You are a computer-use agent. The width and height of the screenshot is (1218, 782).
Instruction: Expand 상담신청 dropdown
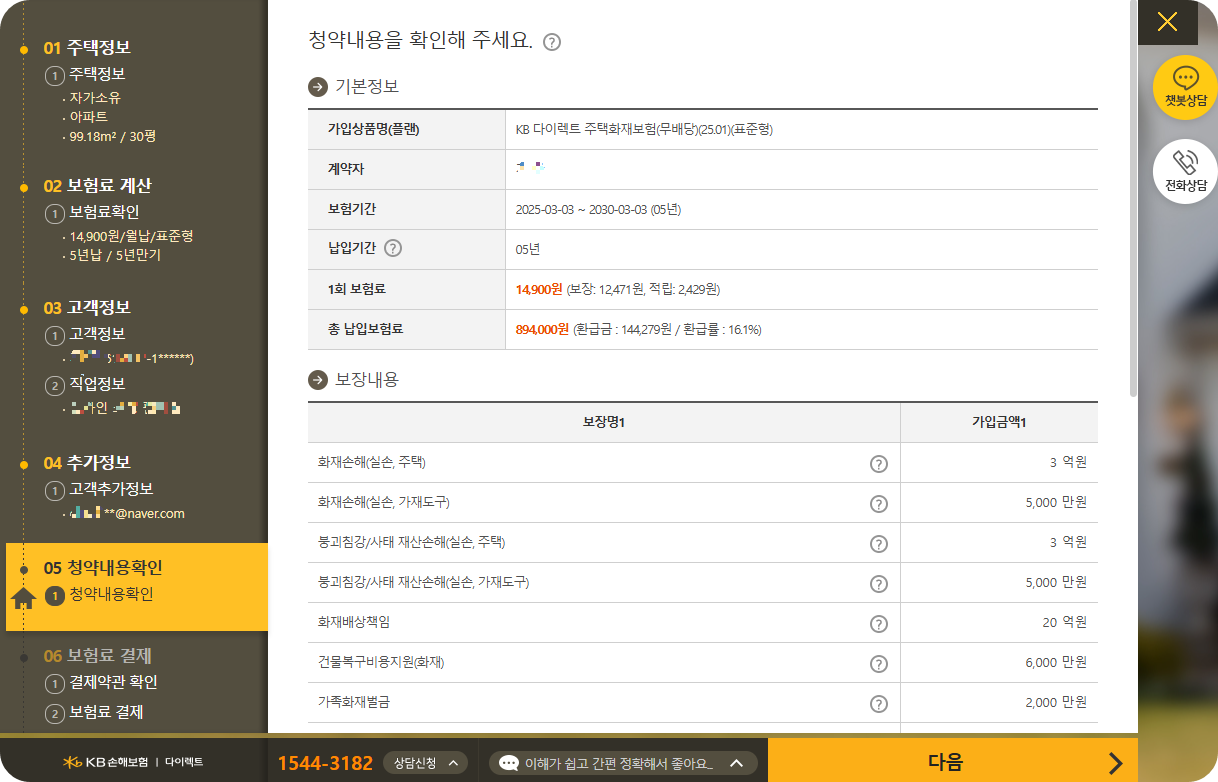tap(426, 763)
